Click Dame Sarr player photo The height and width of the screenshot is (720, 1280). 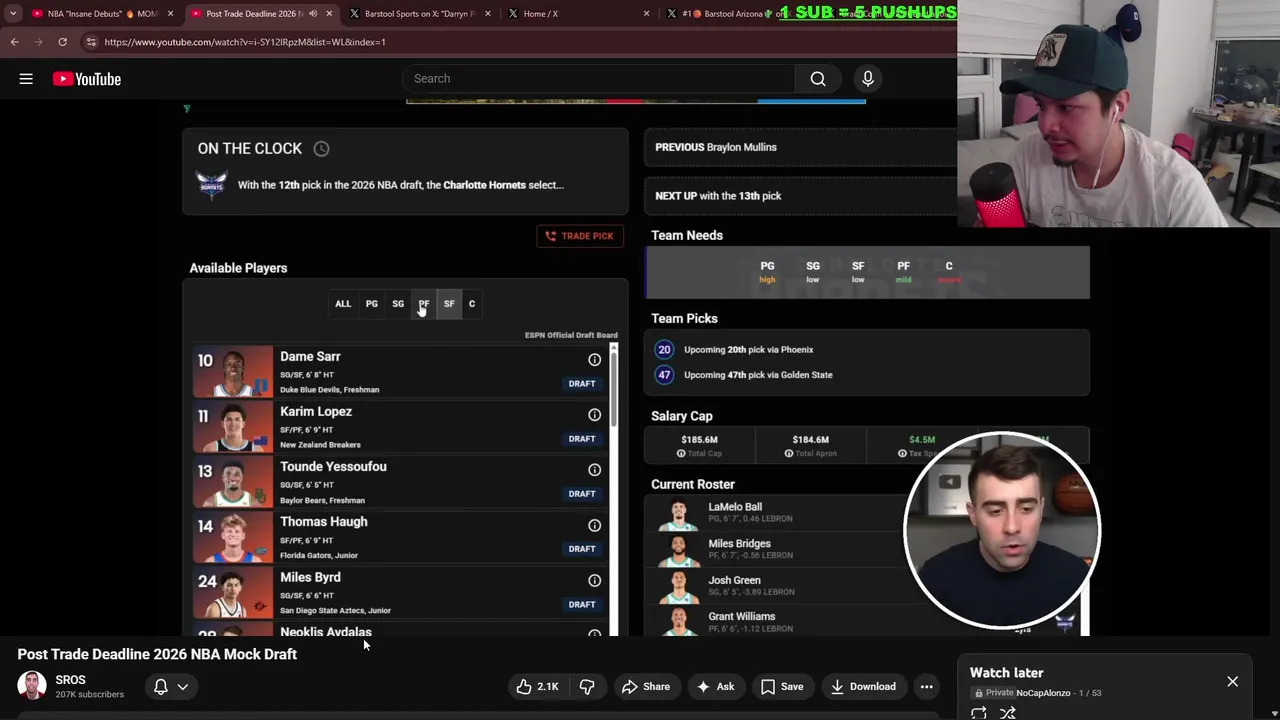pyautogui.click(x=232, y=372)
